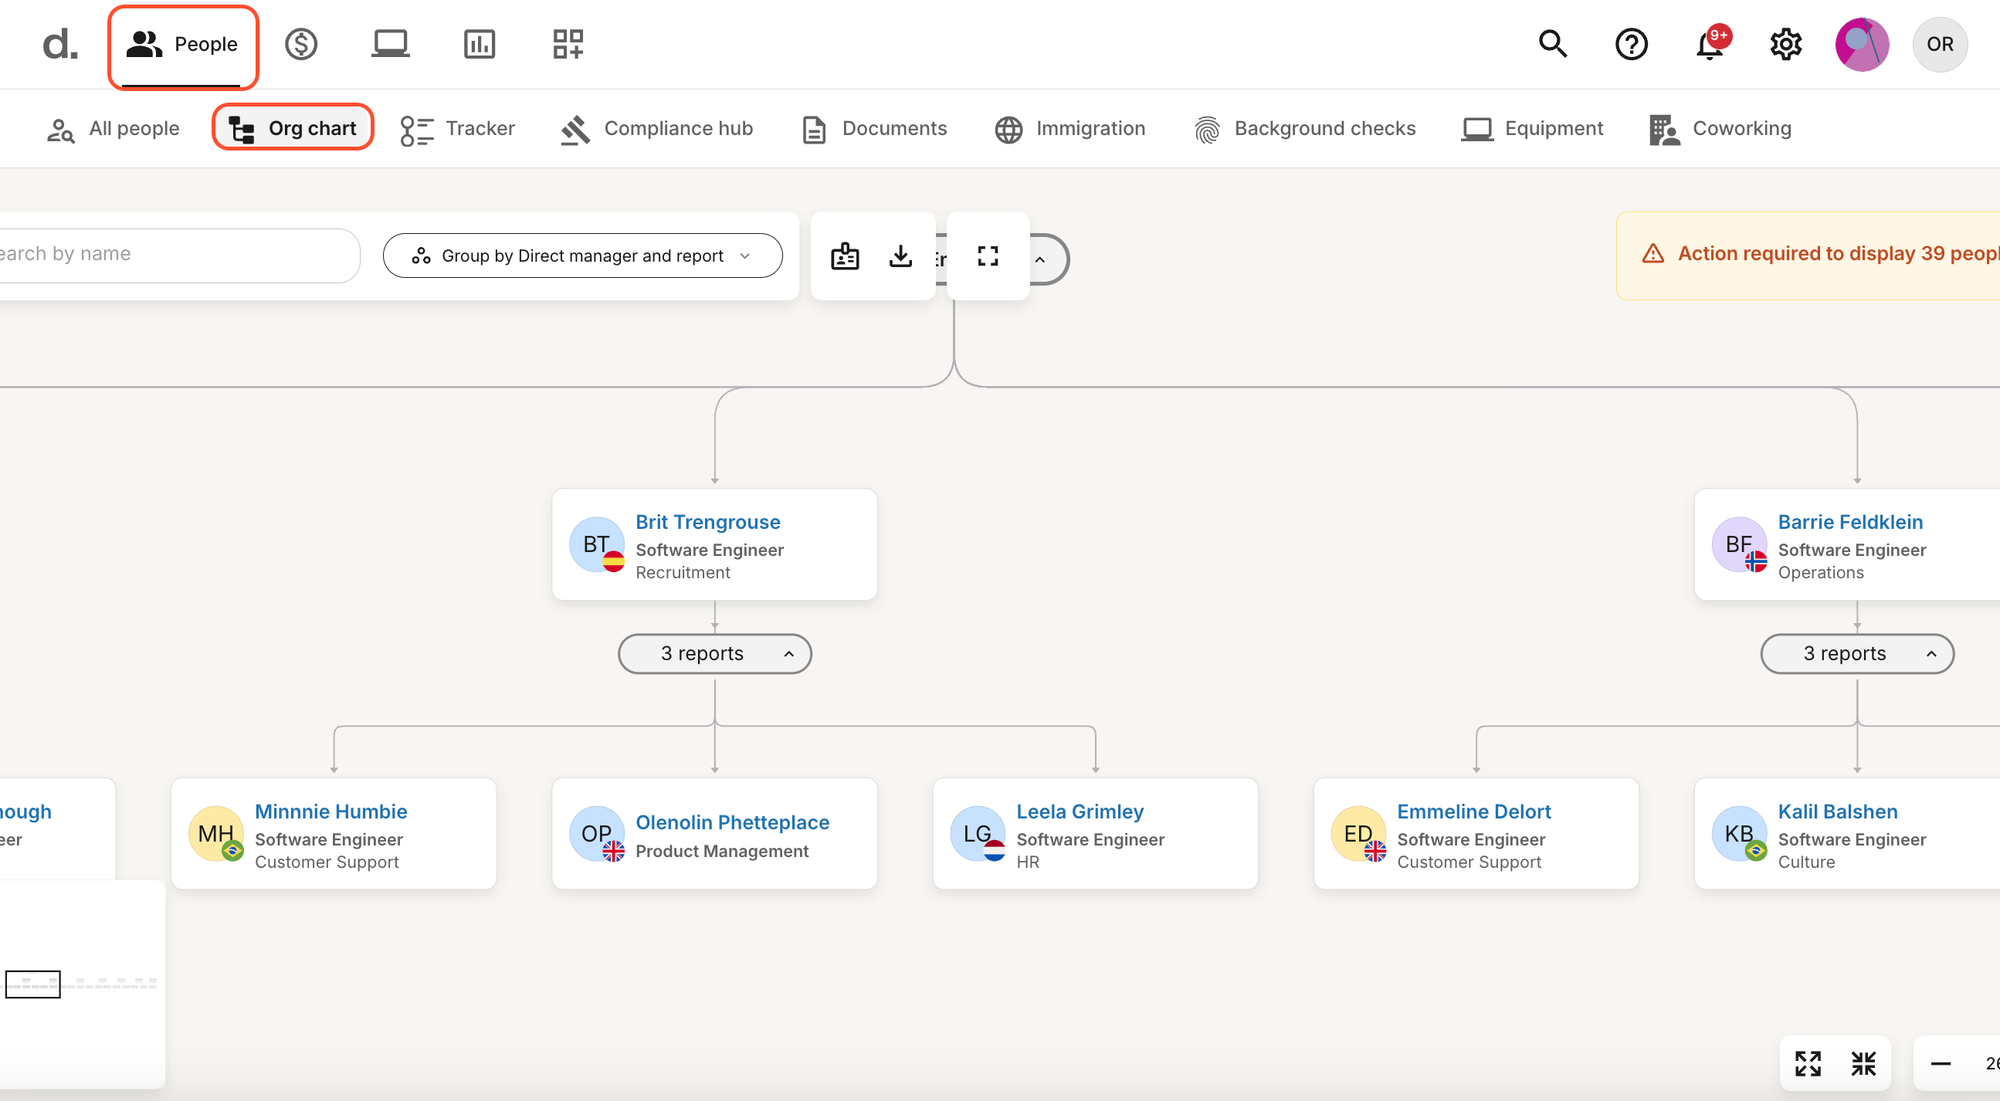The width and height of the screenshot is (2000, 1101).
Task: Collapse the top node chevron pill
Action: [x=1040, y=260]
